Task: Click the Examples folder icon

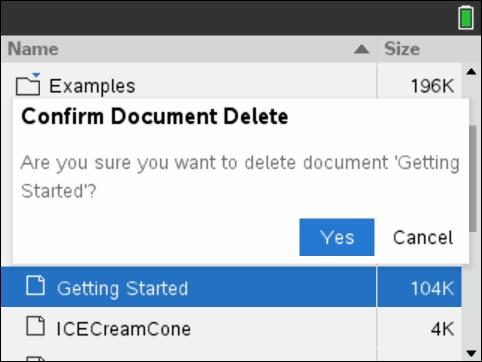Action: pos(28,86)
